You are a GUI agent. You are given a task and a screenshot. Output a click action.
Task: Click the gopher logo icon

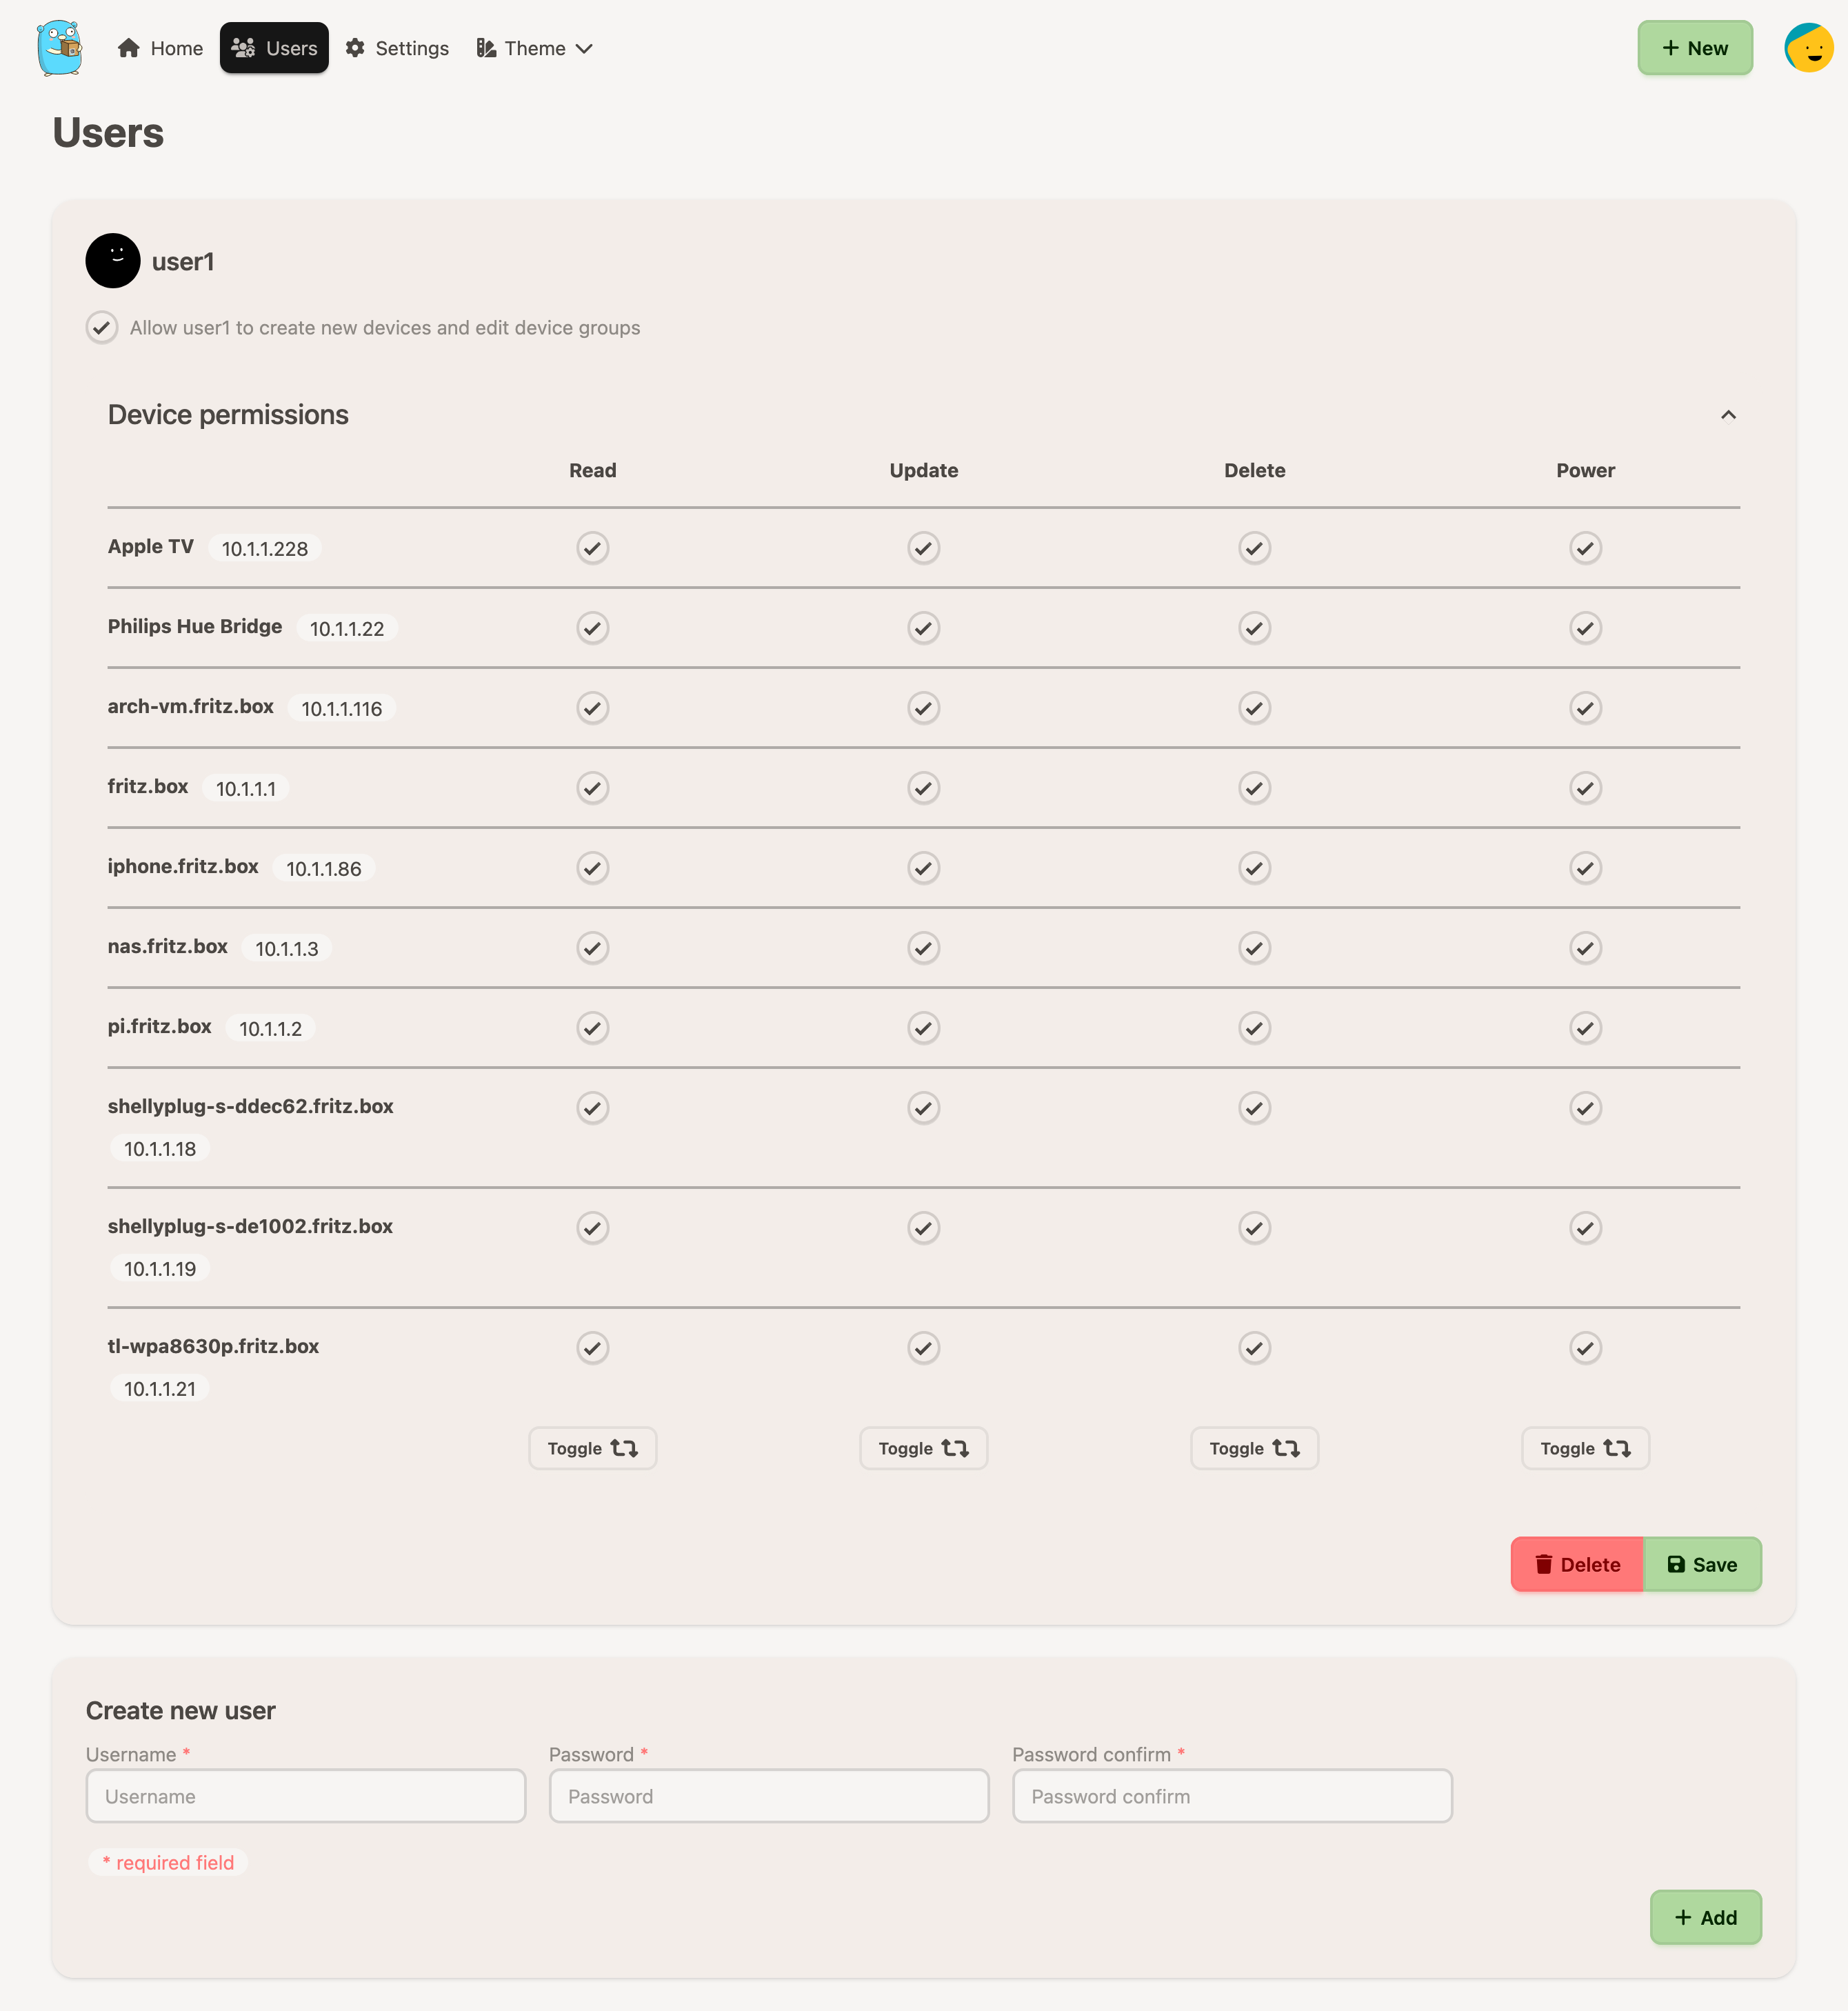tap(60, 47)
